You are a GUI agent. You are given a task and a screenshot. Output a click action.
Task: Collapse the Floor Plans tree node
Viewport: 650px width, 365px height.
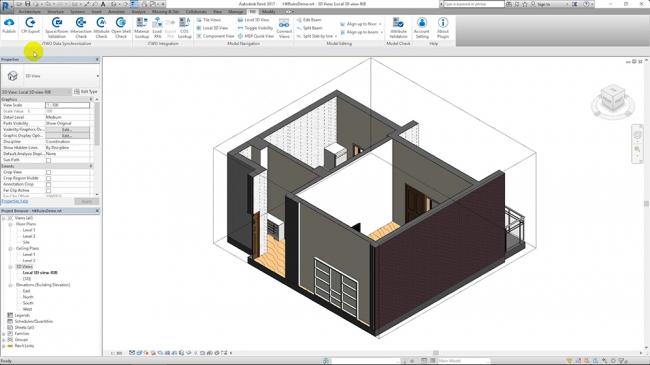[10, 224]
